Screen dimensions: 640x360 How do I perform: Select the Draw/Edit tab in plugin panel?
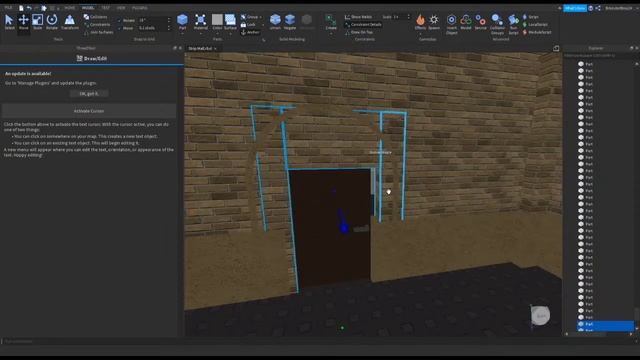(92, 58)
